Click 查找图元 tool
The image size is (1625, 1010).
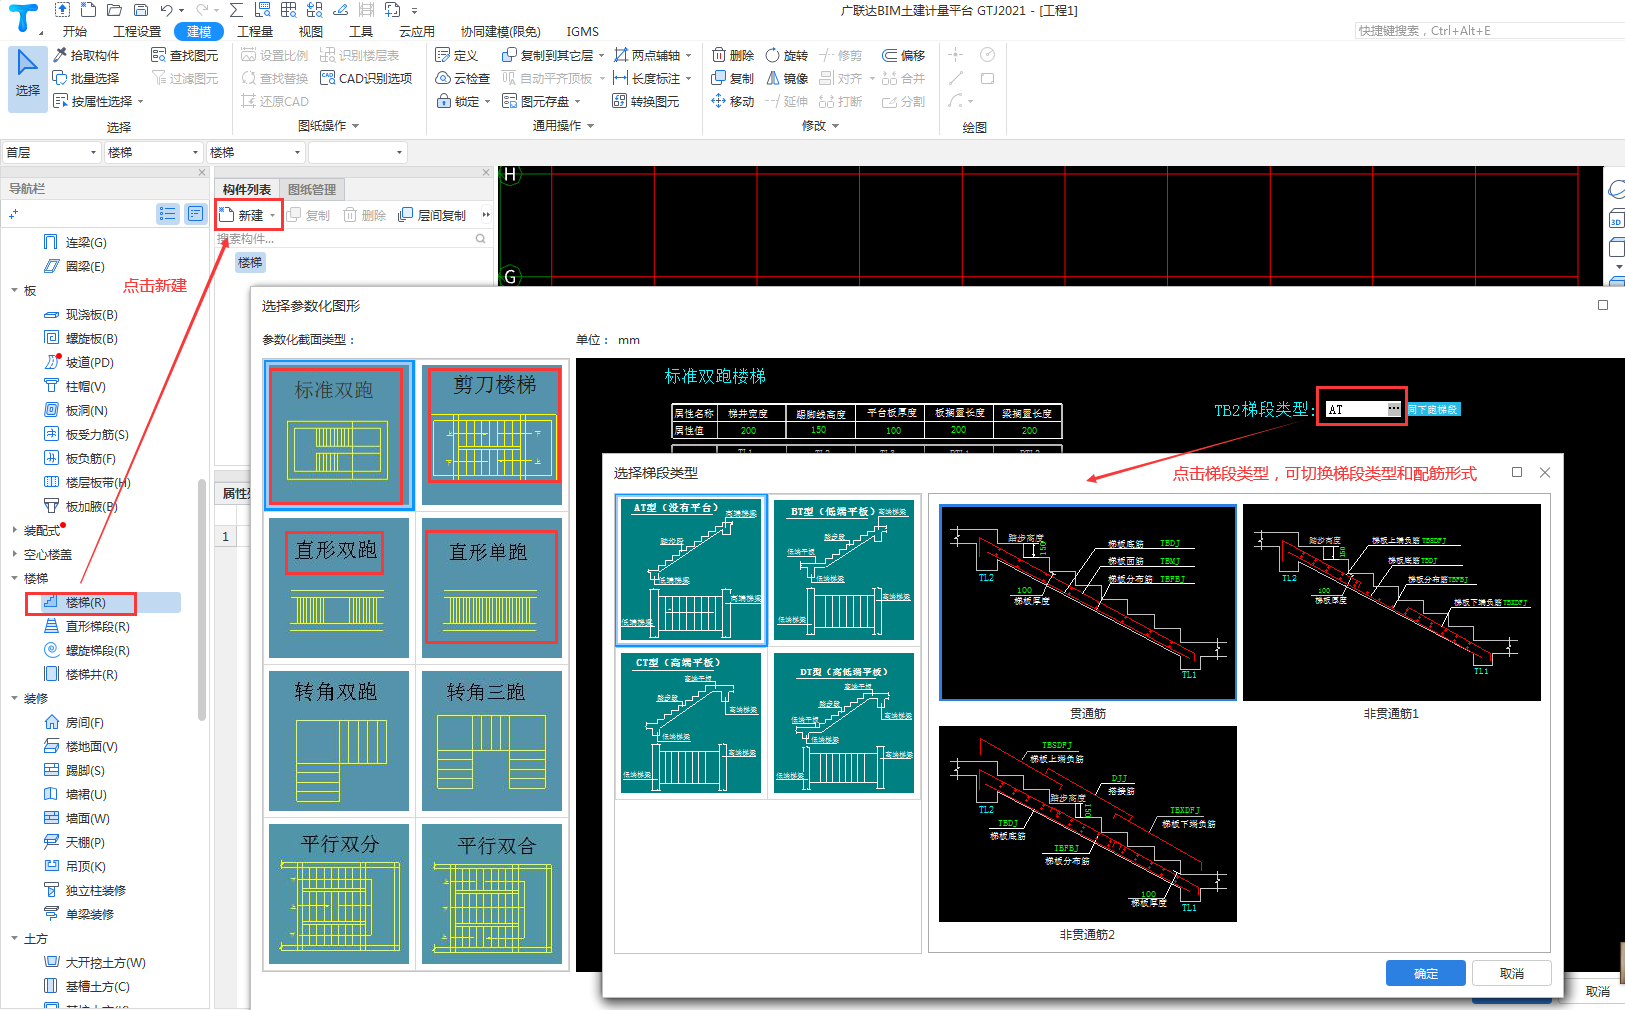(x=184, y=55)
